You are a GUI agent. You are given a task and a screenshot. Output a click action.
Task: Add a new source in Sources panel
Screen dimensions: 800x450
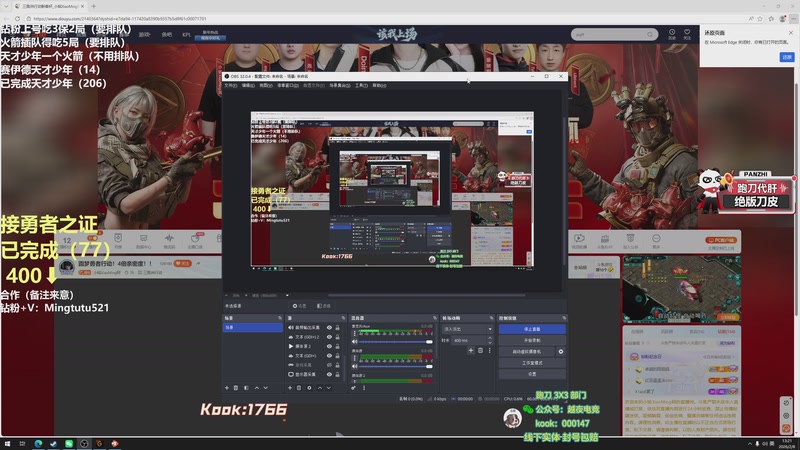tap(290, 388)
